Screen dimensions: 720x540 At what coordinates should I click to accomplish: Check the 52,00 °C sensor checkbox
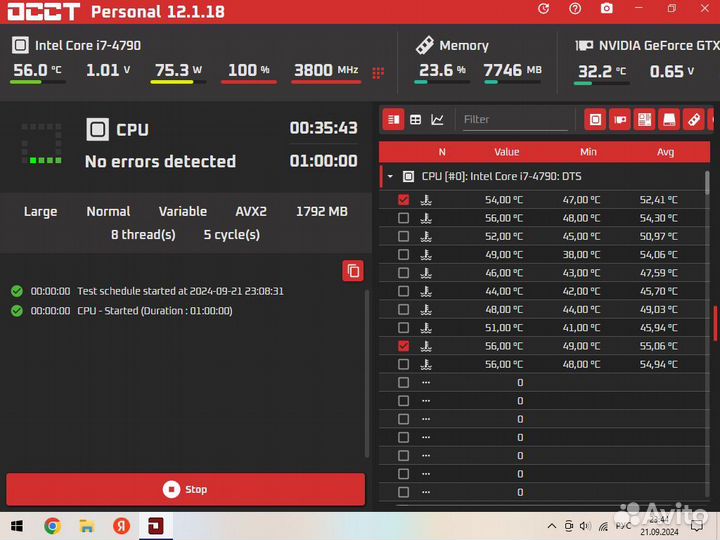(x=404, y=236)
